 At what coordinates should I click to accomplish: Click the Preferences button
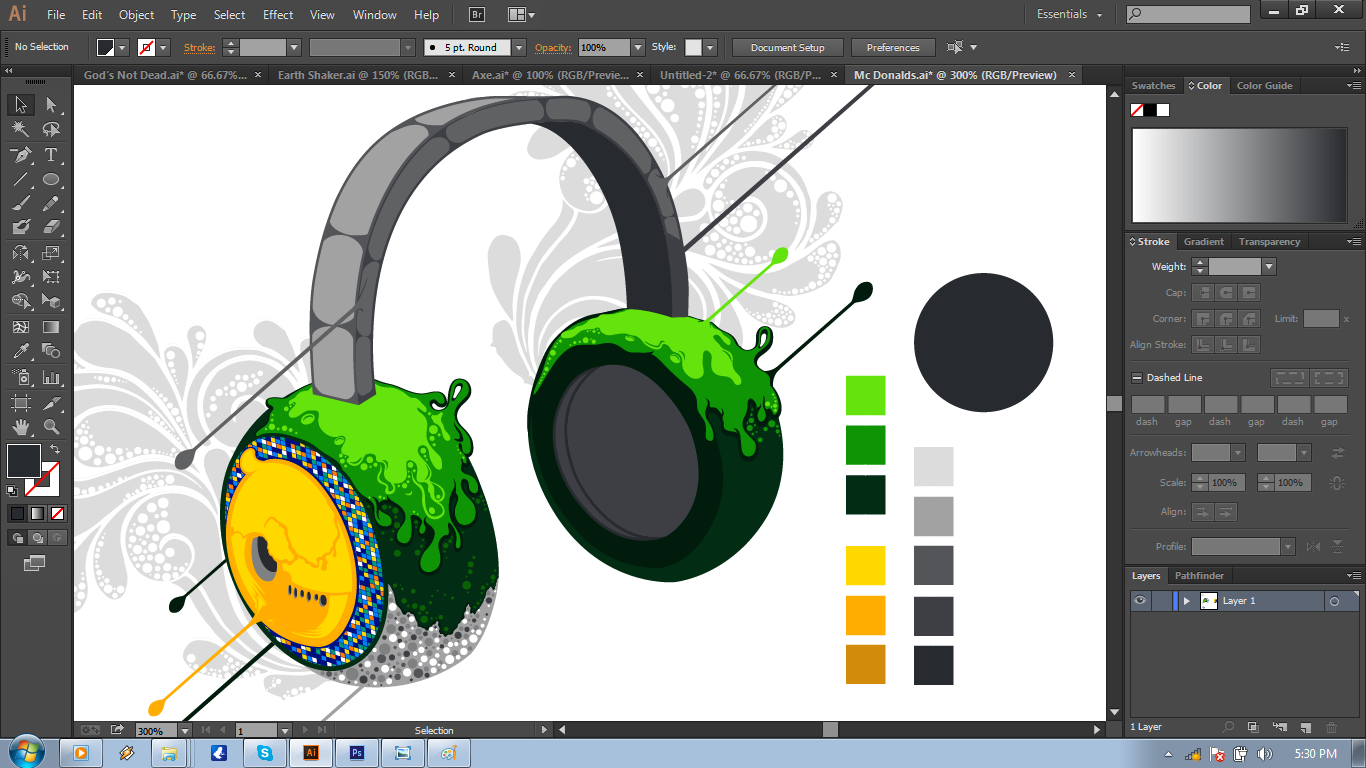(893, 47)
